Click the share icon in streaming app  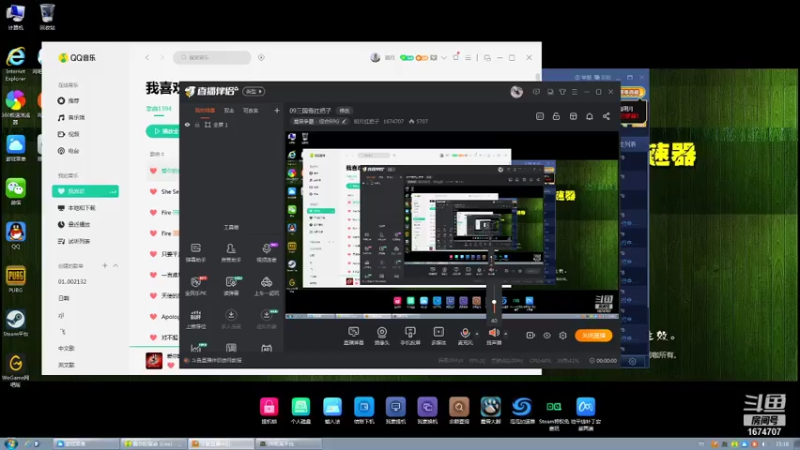(606, 116)
